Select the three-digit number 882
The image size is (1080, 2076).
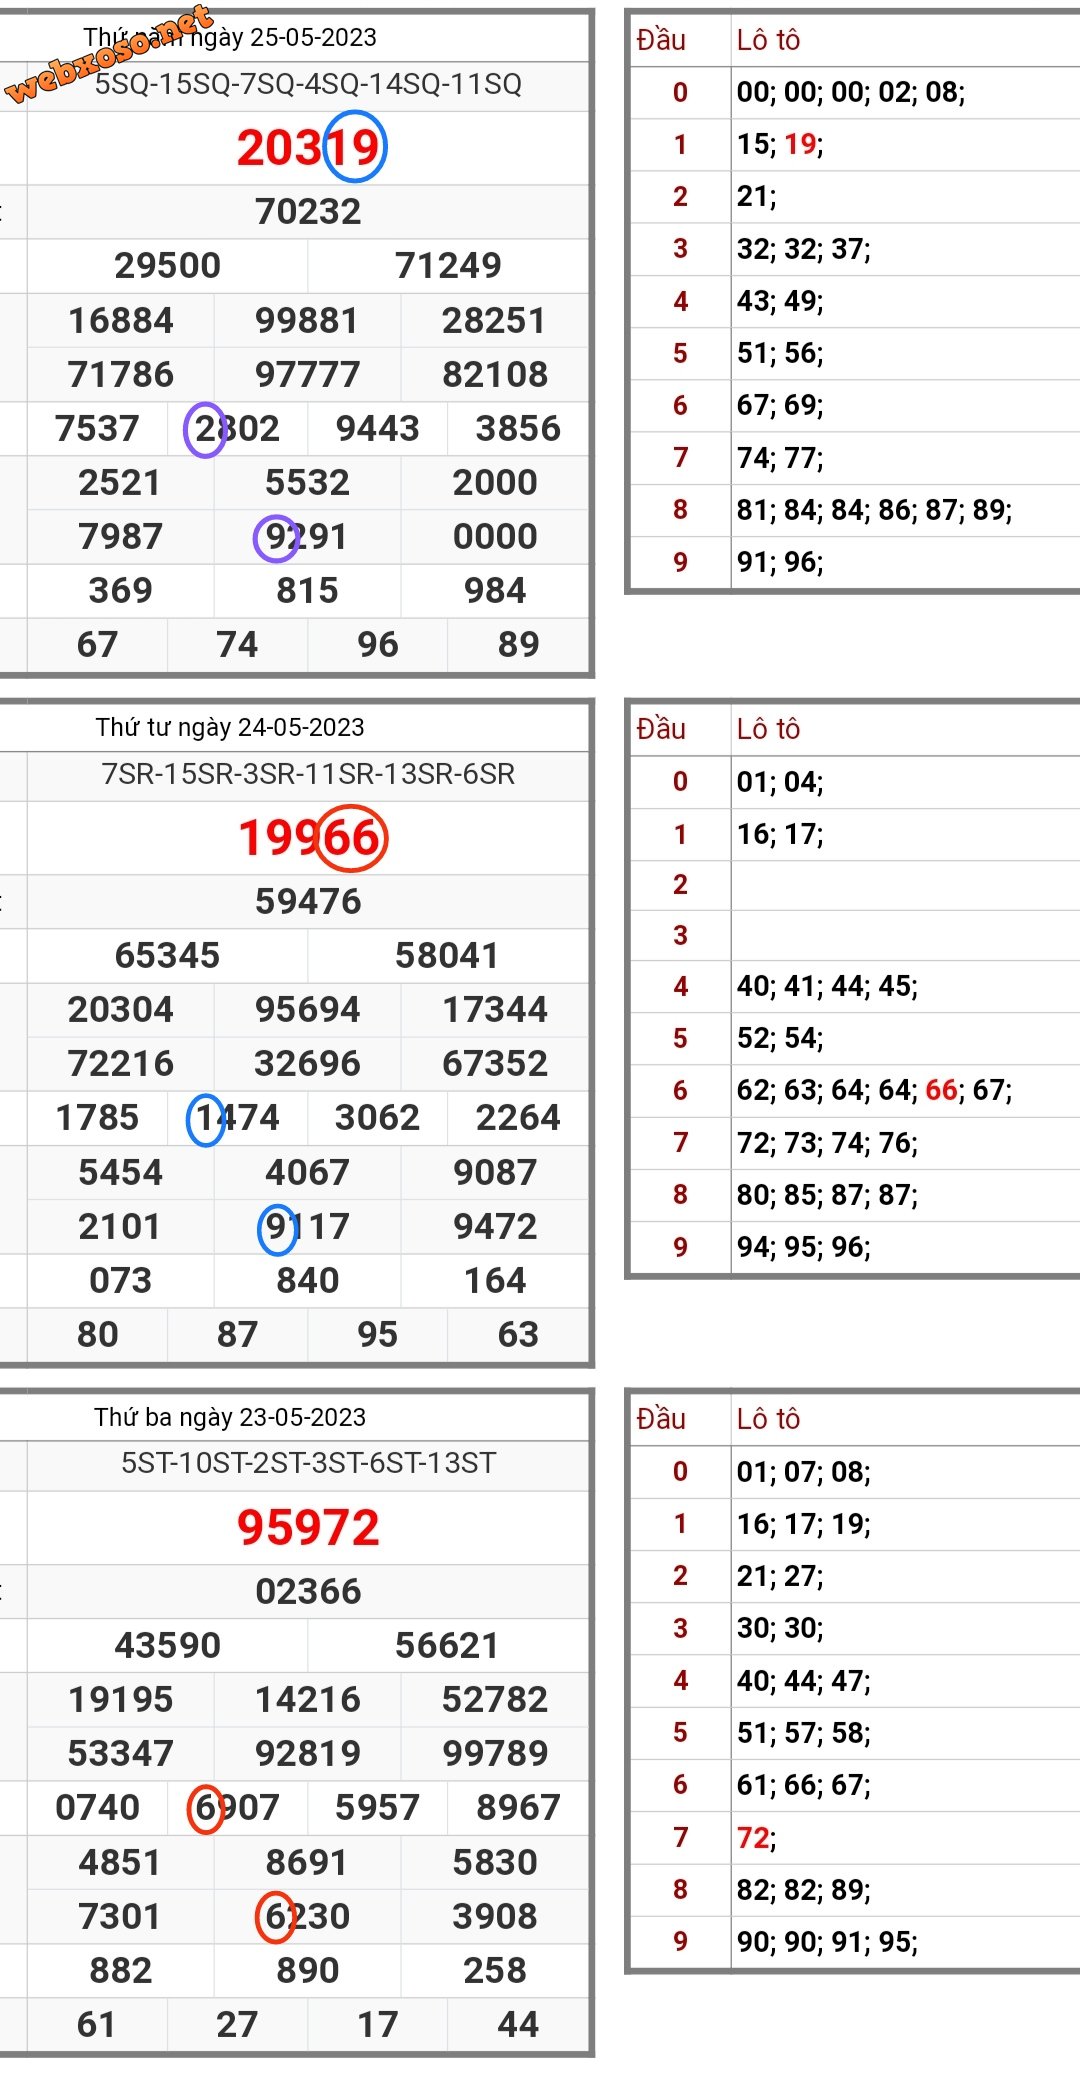point(121,1970)
